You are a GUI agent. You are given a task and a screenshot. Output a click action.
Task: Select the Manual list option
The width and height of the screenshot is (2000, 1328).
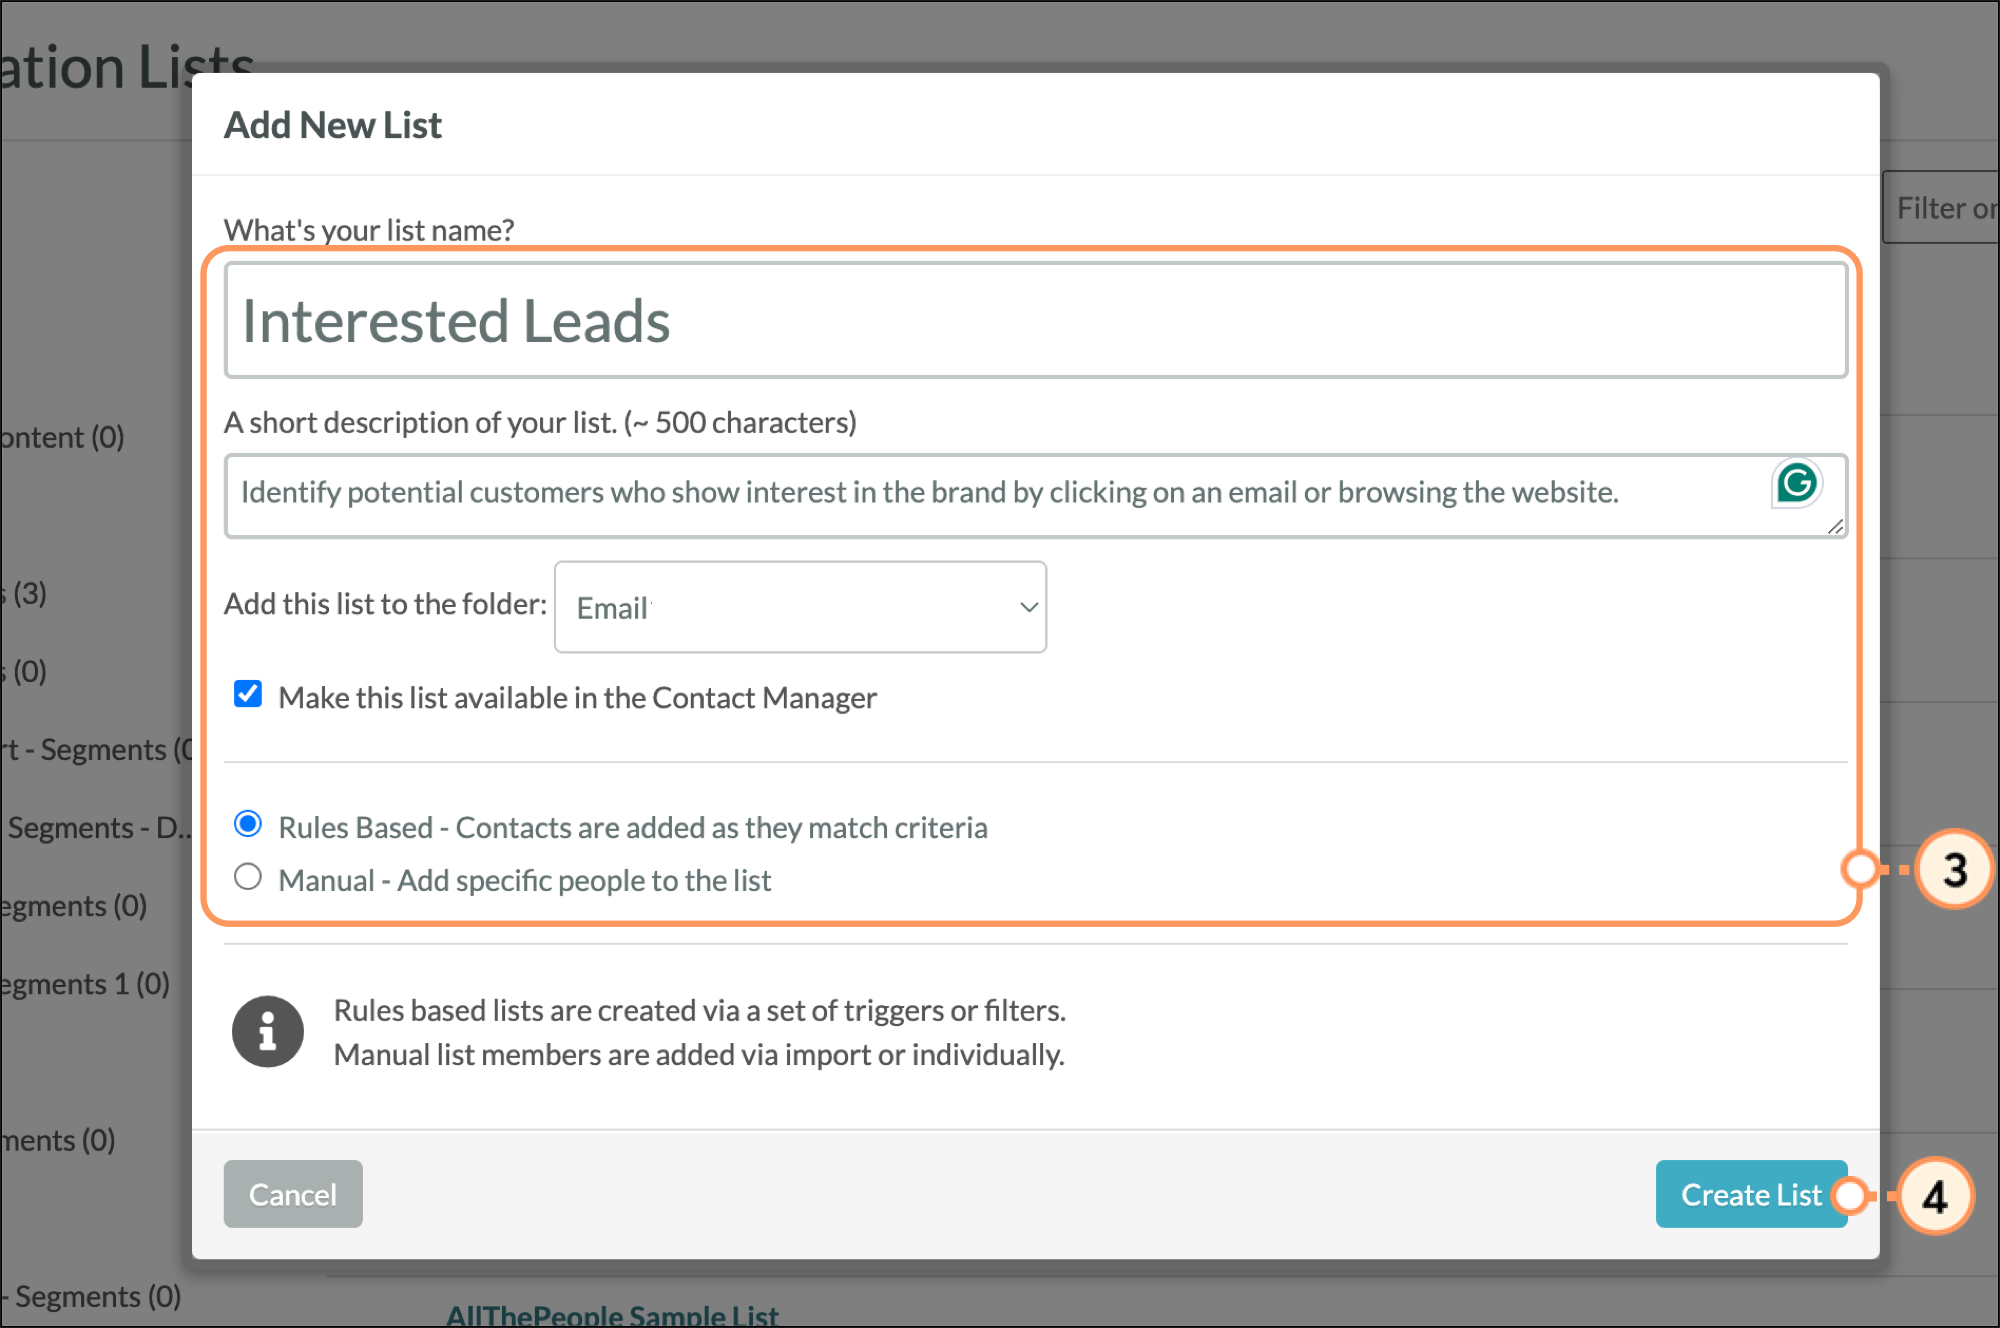click(248, 878)
